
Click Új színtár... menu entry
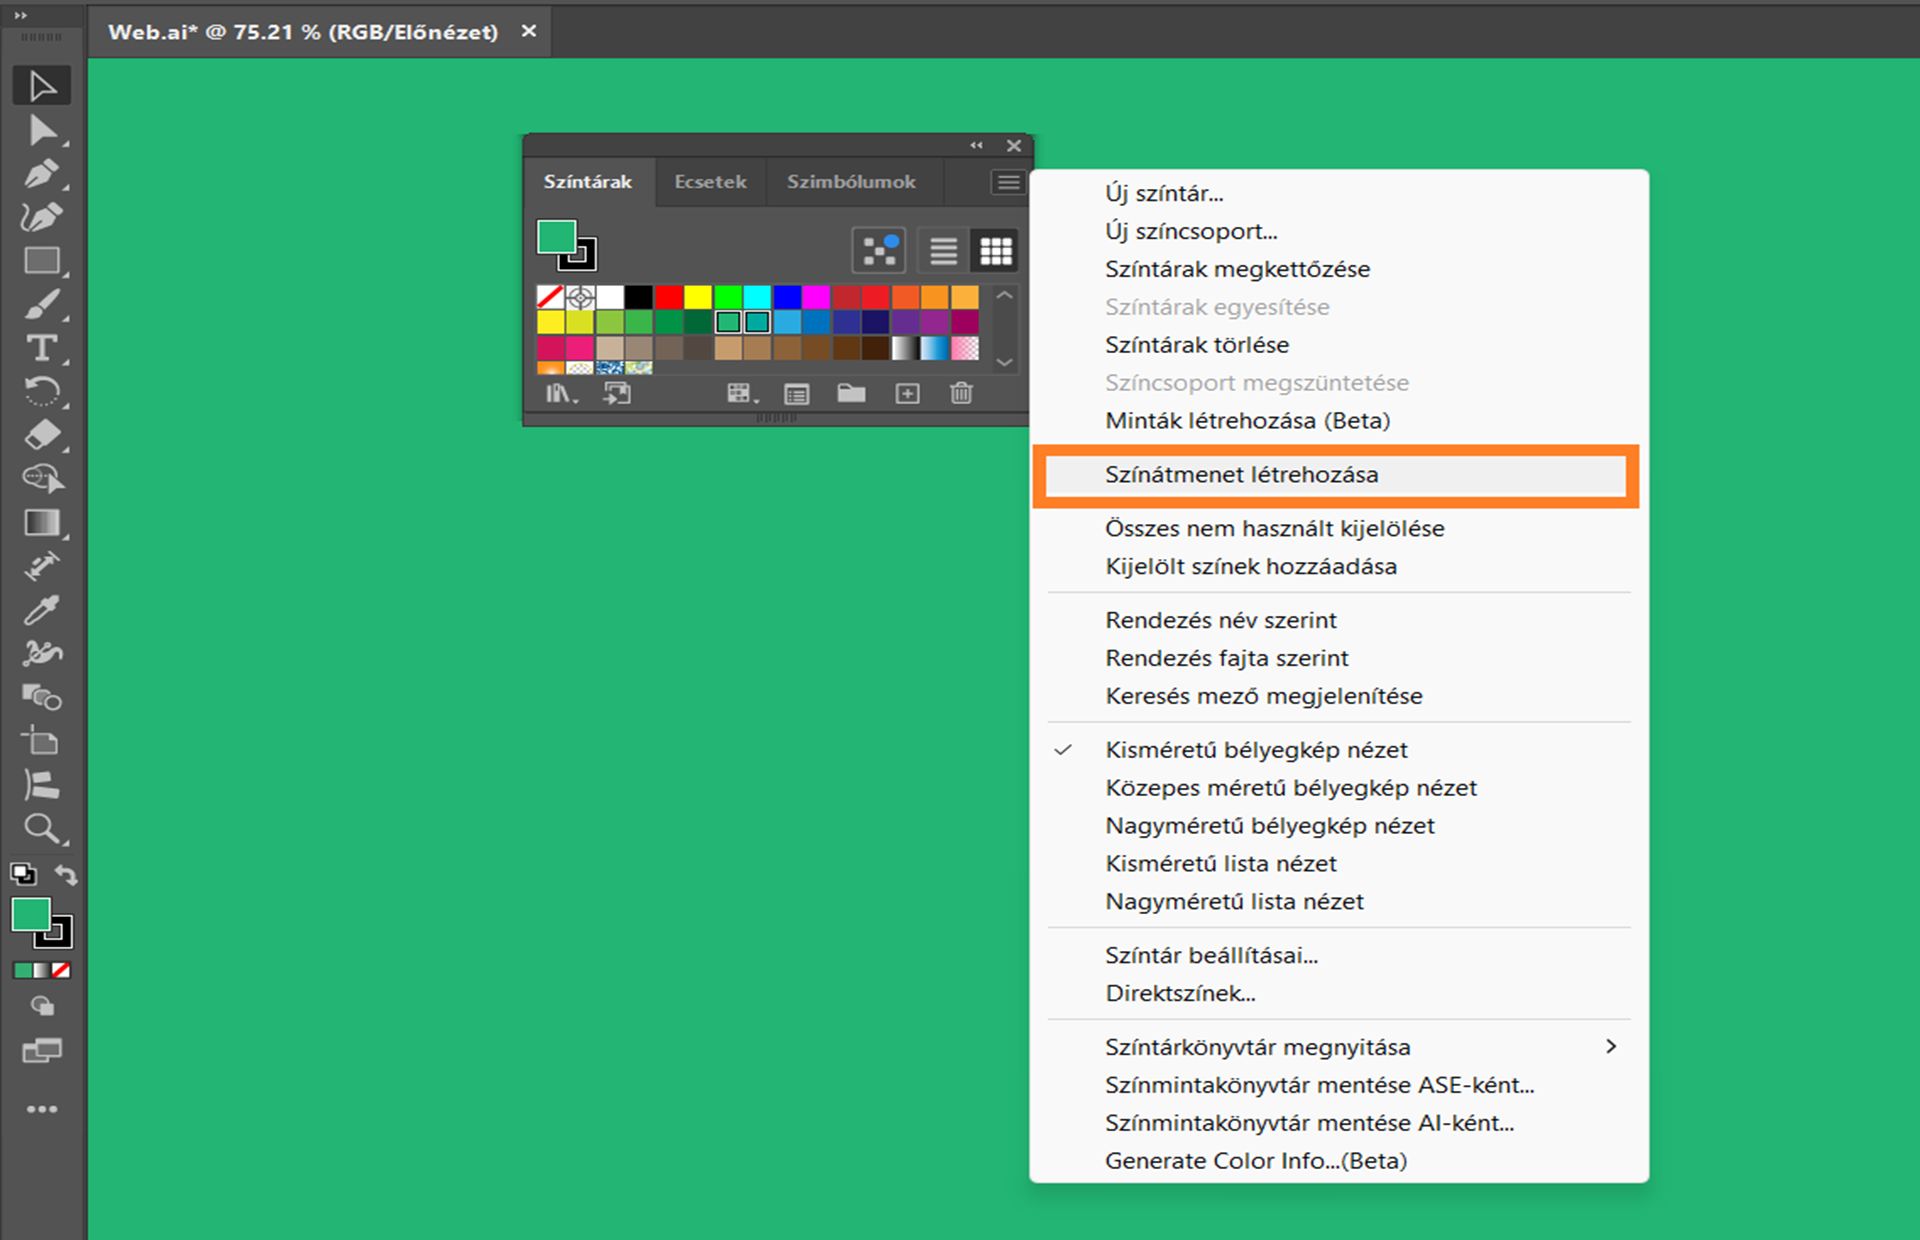(x=1164, y=193)
